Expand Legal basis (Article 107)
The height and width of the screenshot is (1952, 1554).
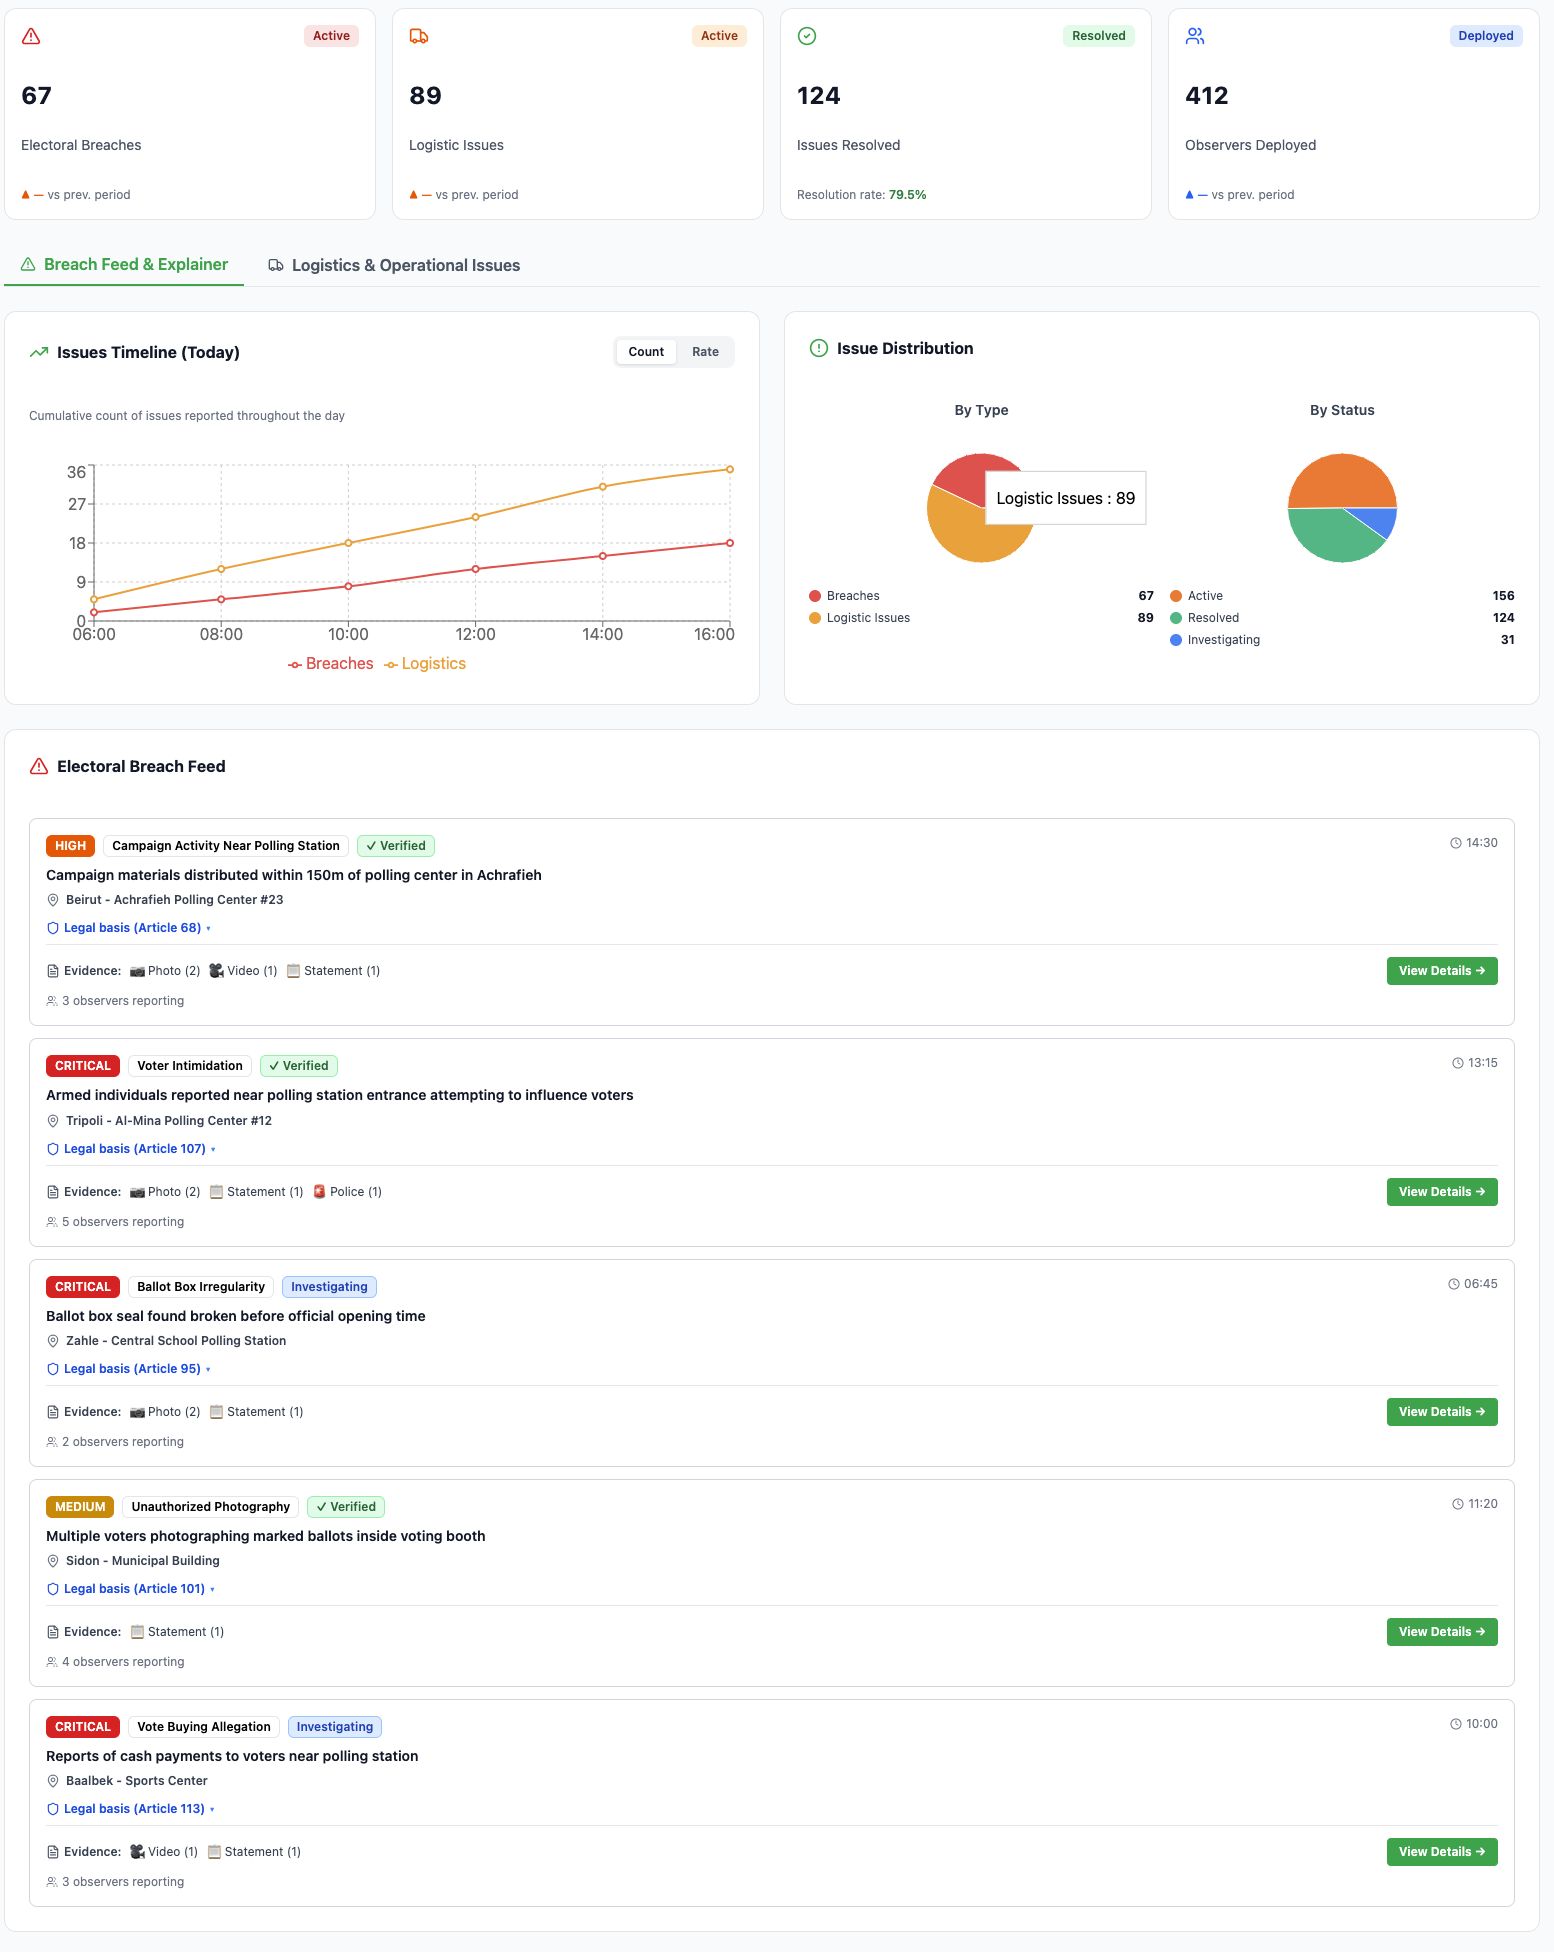[x=132, y=1149]
